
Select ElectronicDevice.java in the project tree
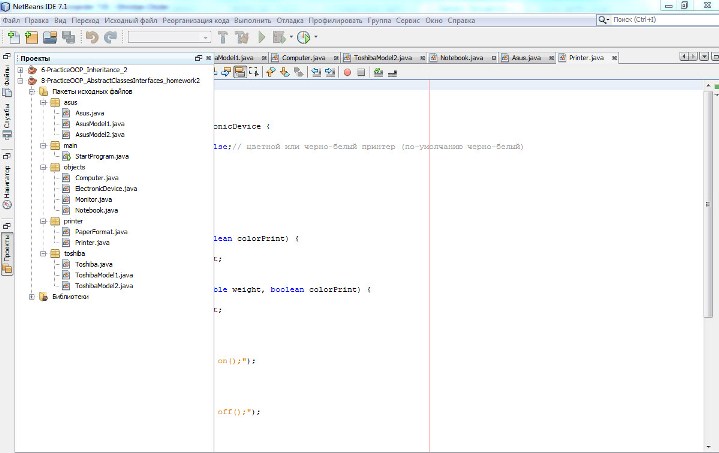point(105,188)
